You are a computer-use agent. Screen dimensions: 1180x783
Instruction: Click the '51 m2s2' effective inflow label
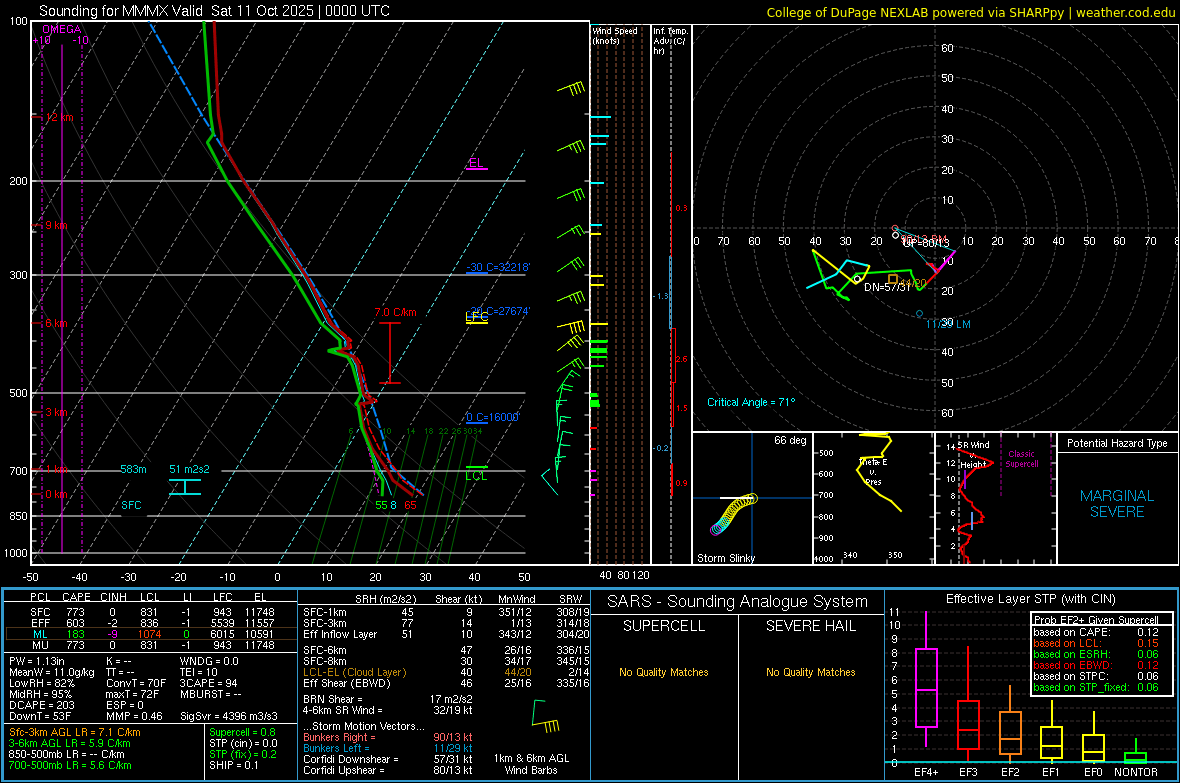[189, 469]
